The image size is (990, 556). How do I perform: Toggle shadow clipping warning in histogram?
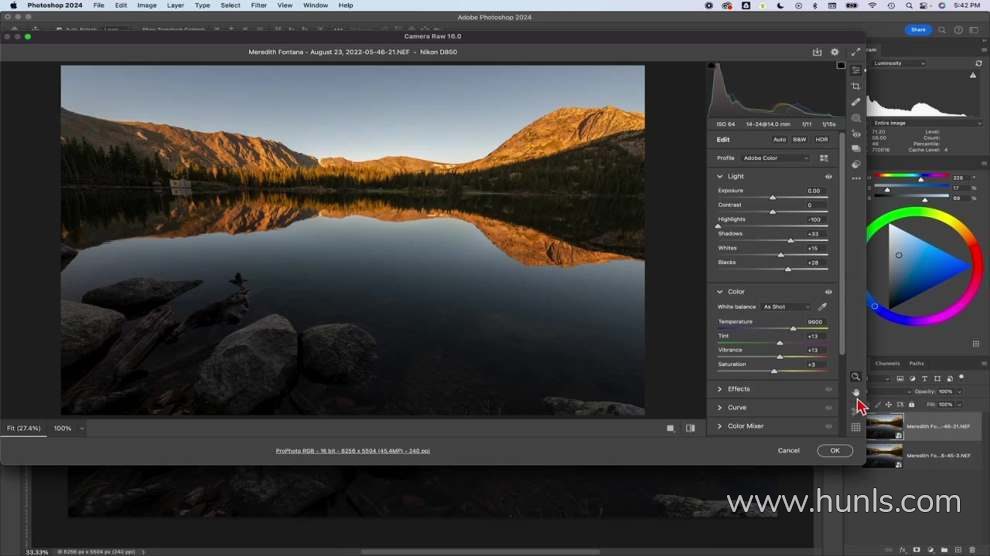(712, 65)
